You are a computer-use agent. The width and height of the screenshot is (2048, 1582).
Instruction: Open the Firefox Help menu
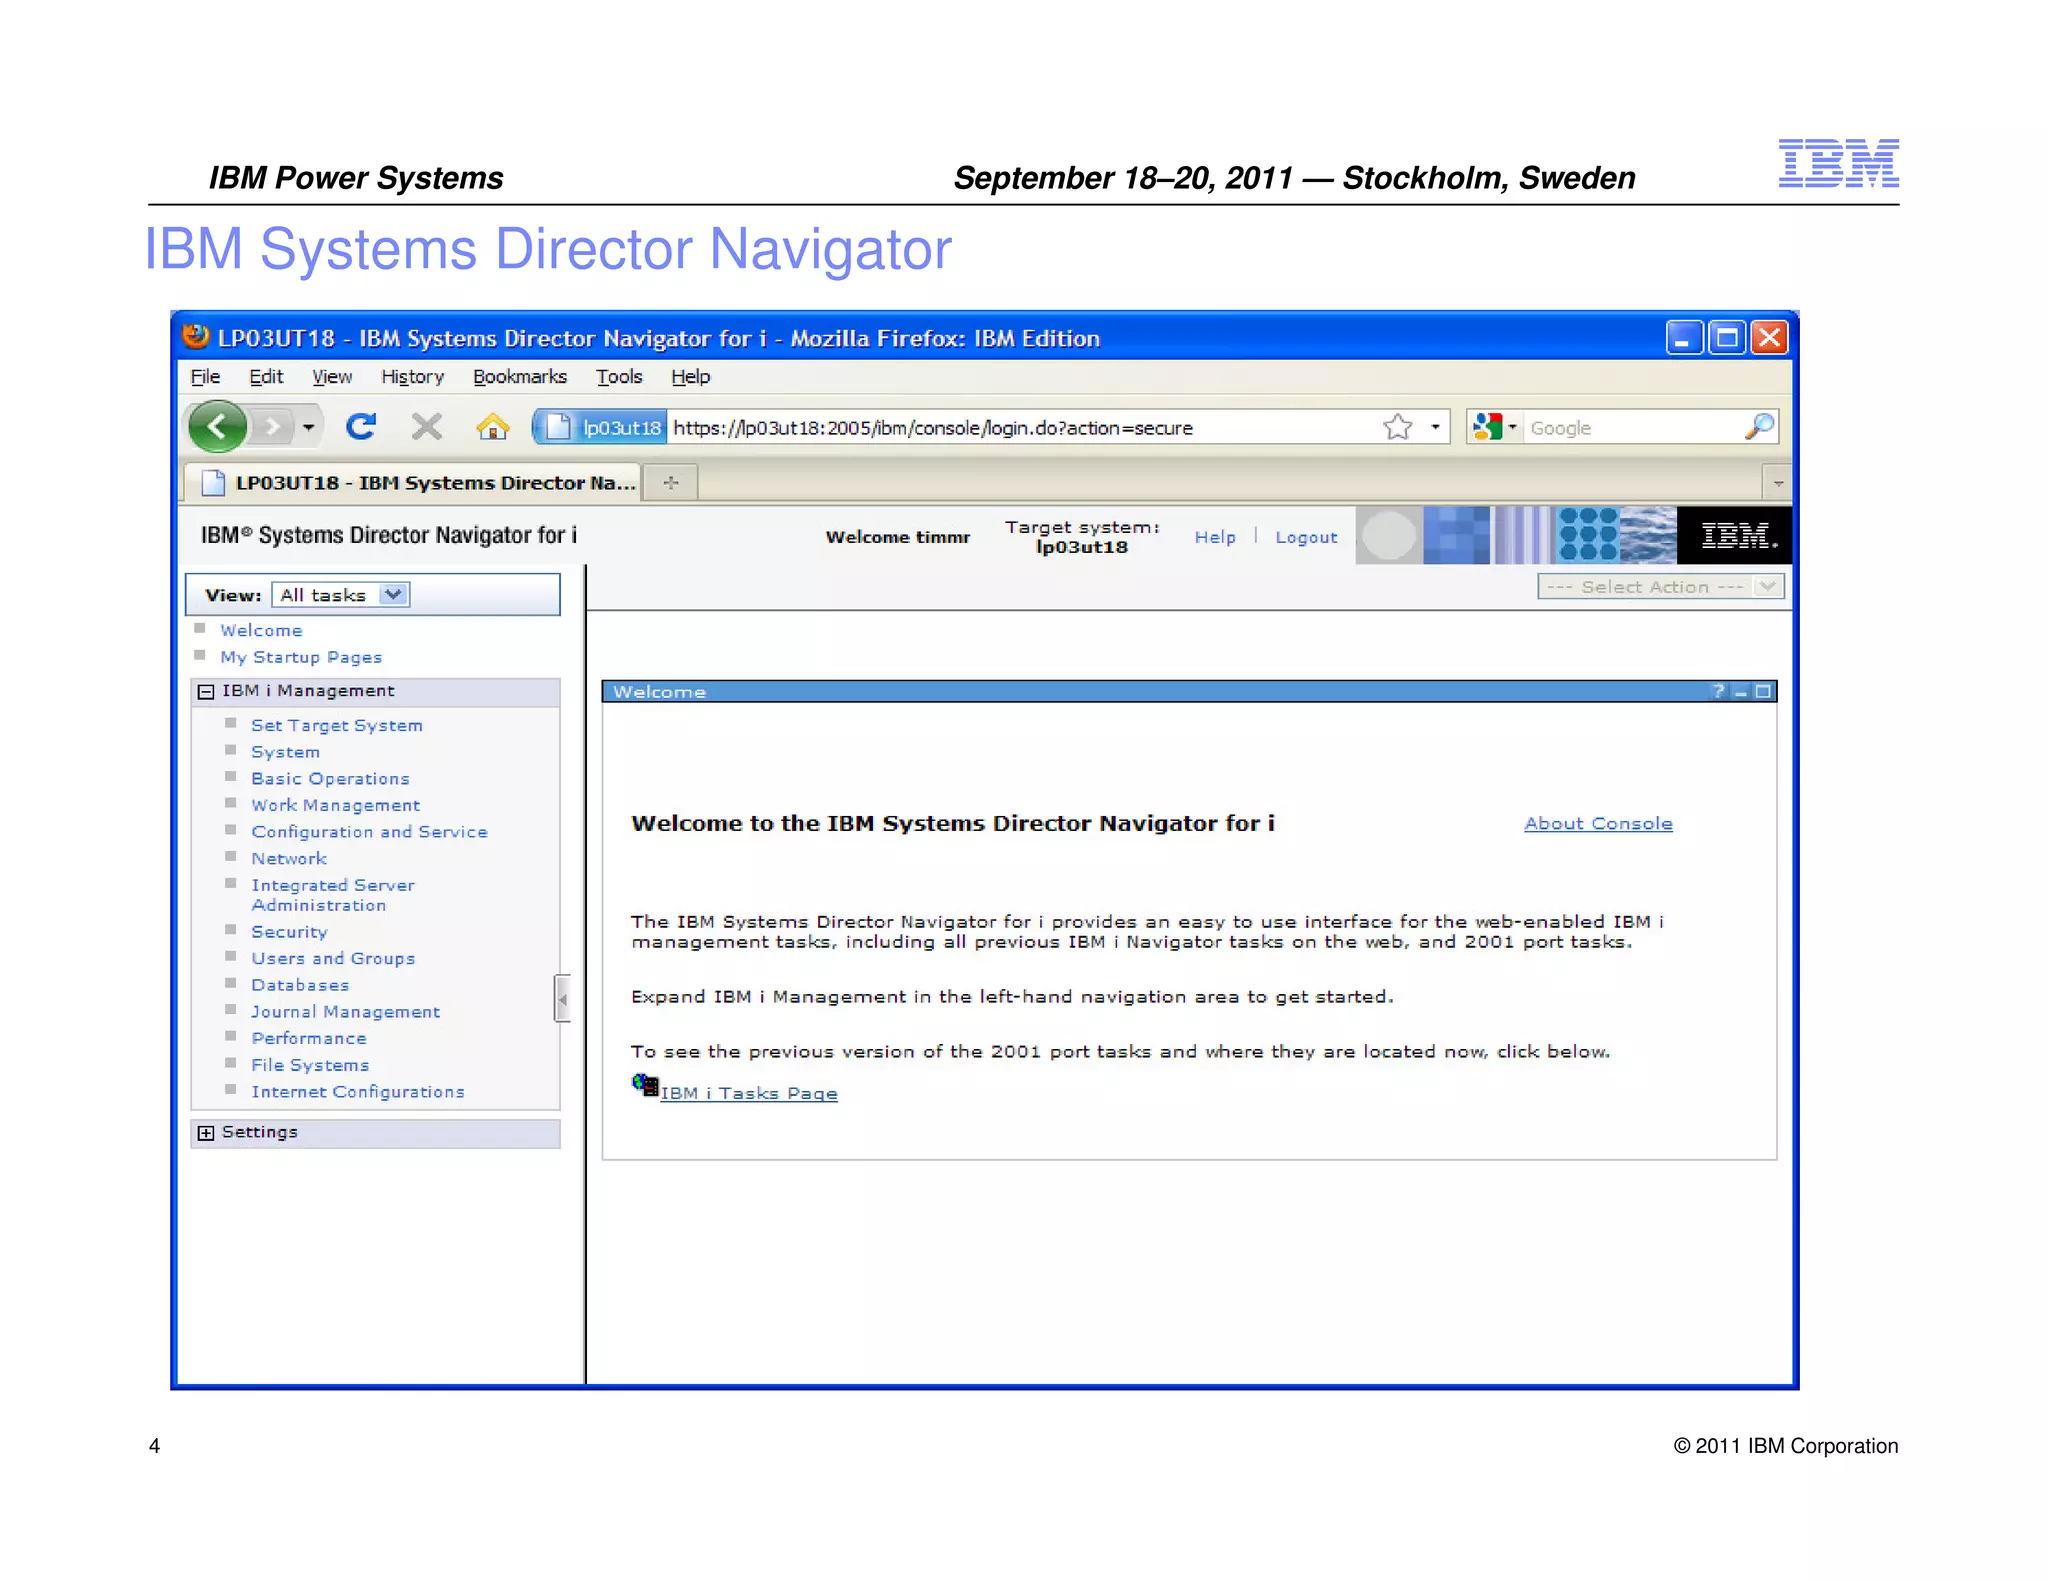tap(690, 377)
